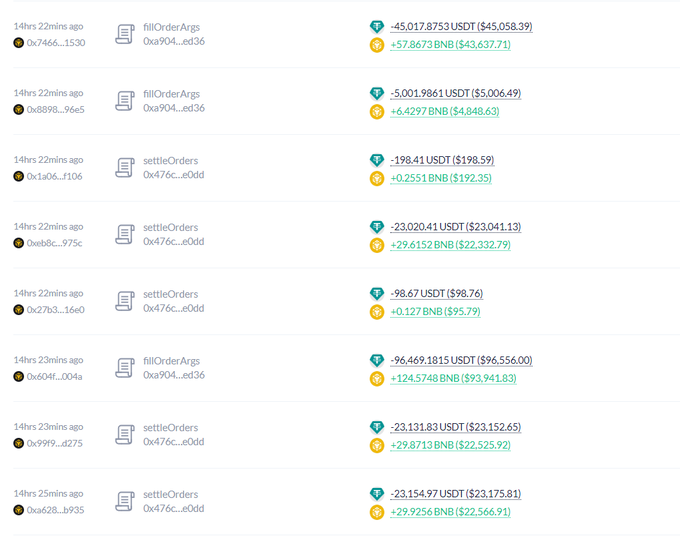
Task: Open contract 0x476c...e0dd in 0x1a06...f106 row
Action: pyautogui.click(x=174, y=175)
